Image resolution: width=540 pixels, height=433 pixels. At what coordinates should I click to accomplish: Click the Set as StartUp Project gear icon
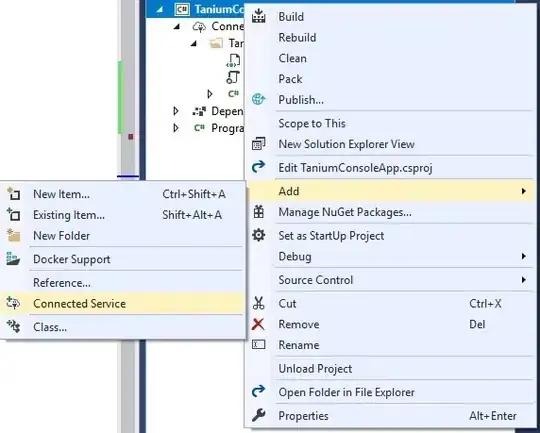(258, 235)
